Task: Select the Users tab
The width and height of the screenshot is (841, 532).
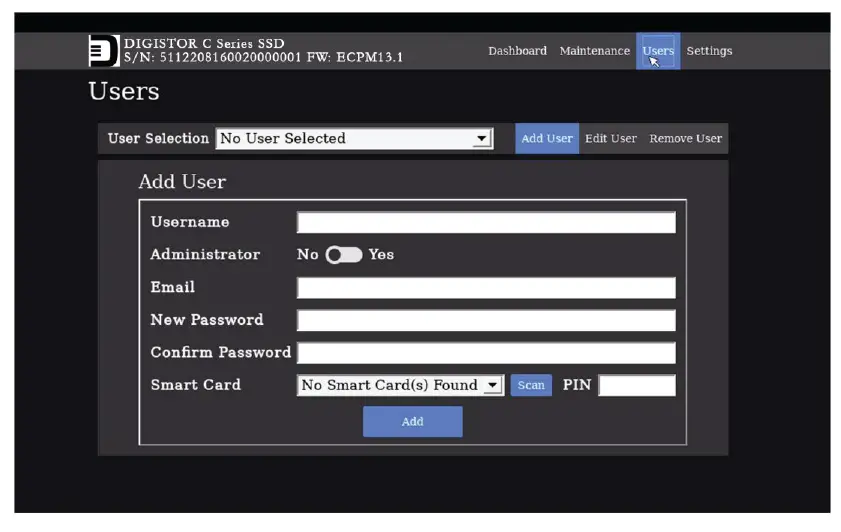Action: [658, 51]
